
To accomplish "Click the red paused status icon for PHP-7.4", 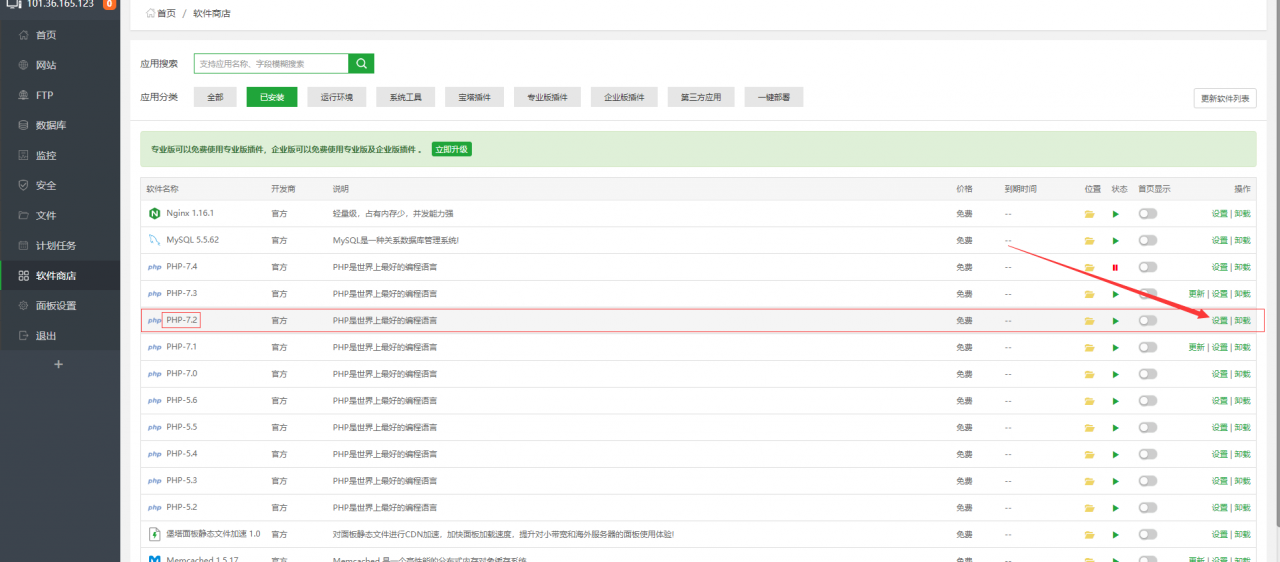I will (x=1116, y=267).
